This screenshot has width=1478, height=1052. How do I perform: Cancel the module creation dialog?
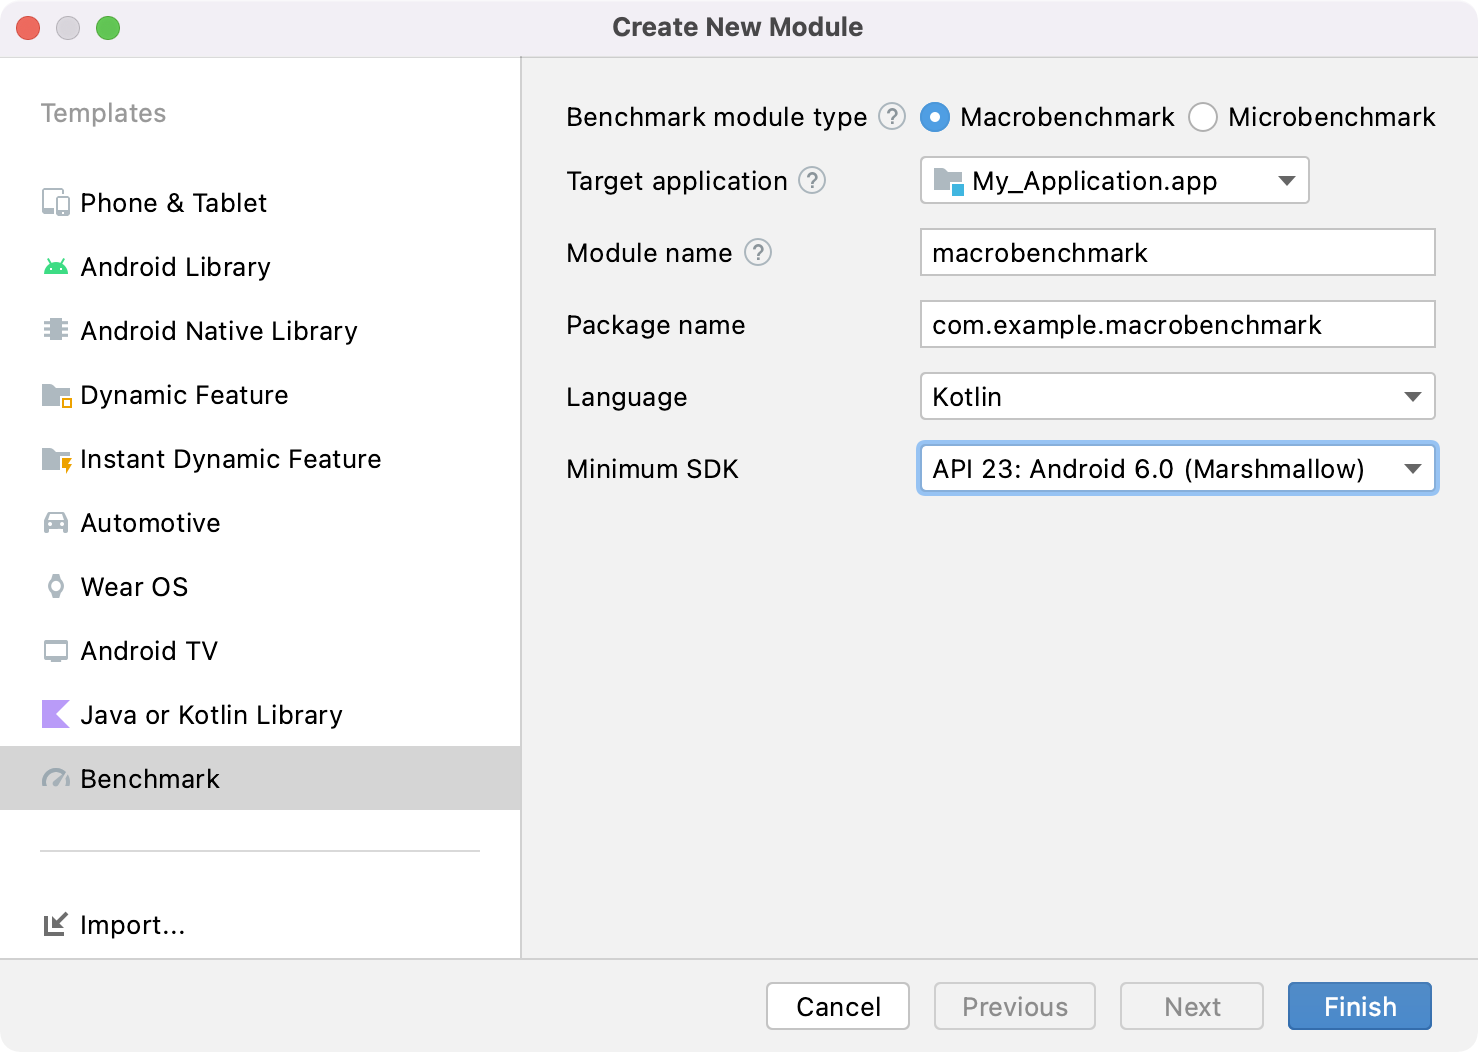(x=837, y=1006)
